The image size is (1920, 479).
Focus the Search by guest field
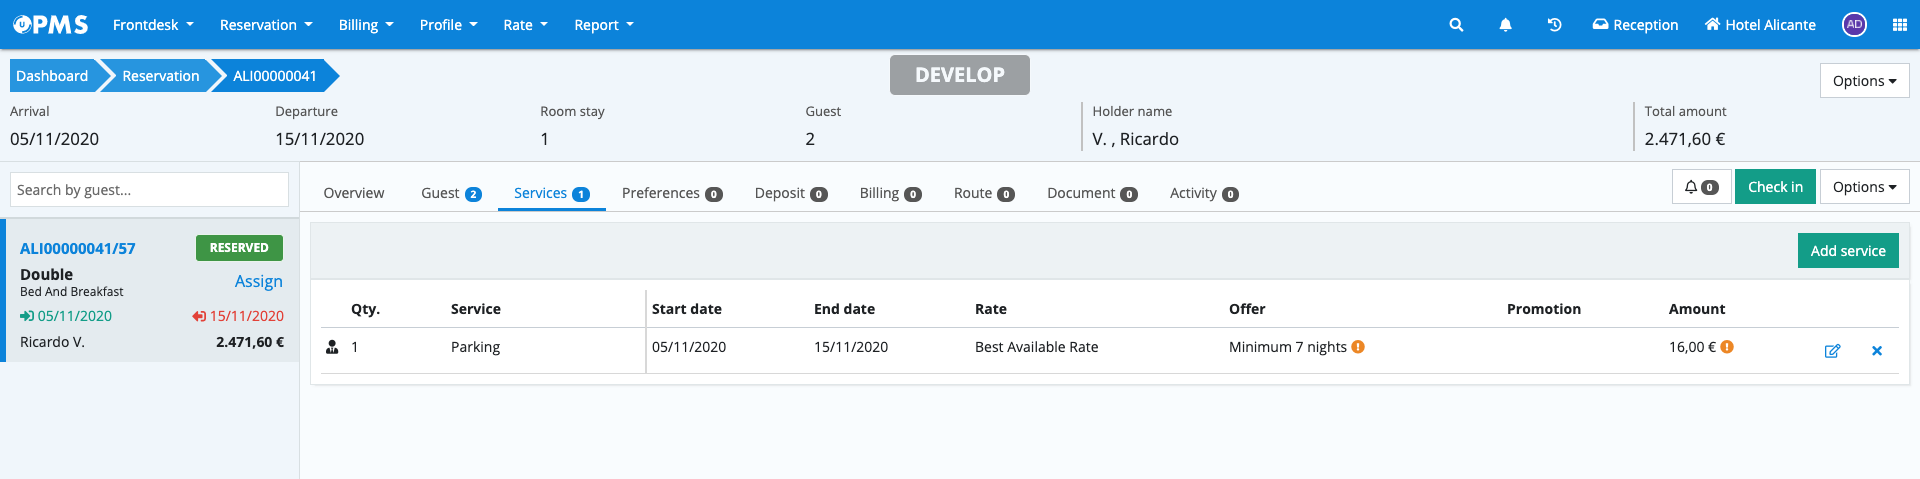pos(150,190)
